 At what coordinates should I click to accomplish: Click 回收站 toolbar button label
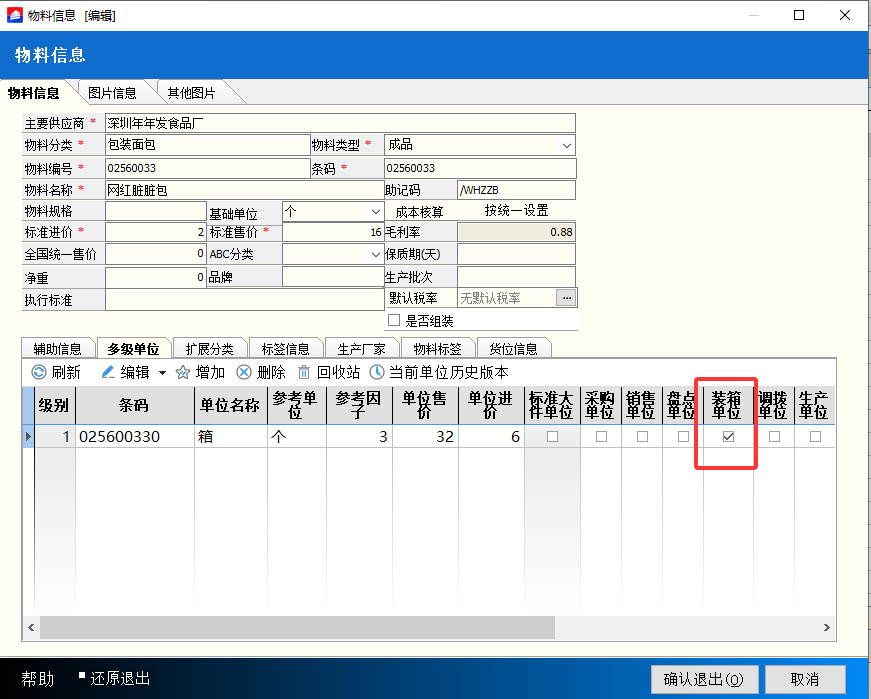[x=338, y=372]
